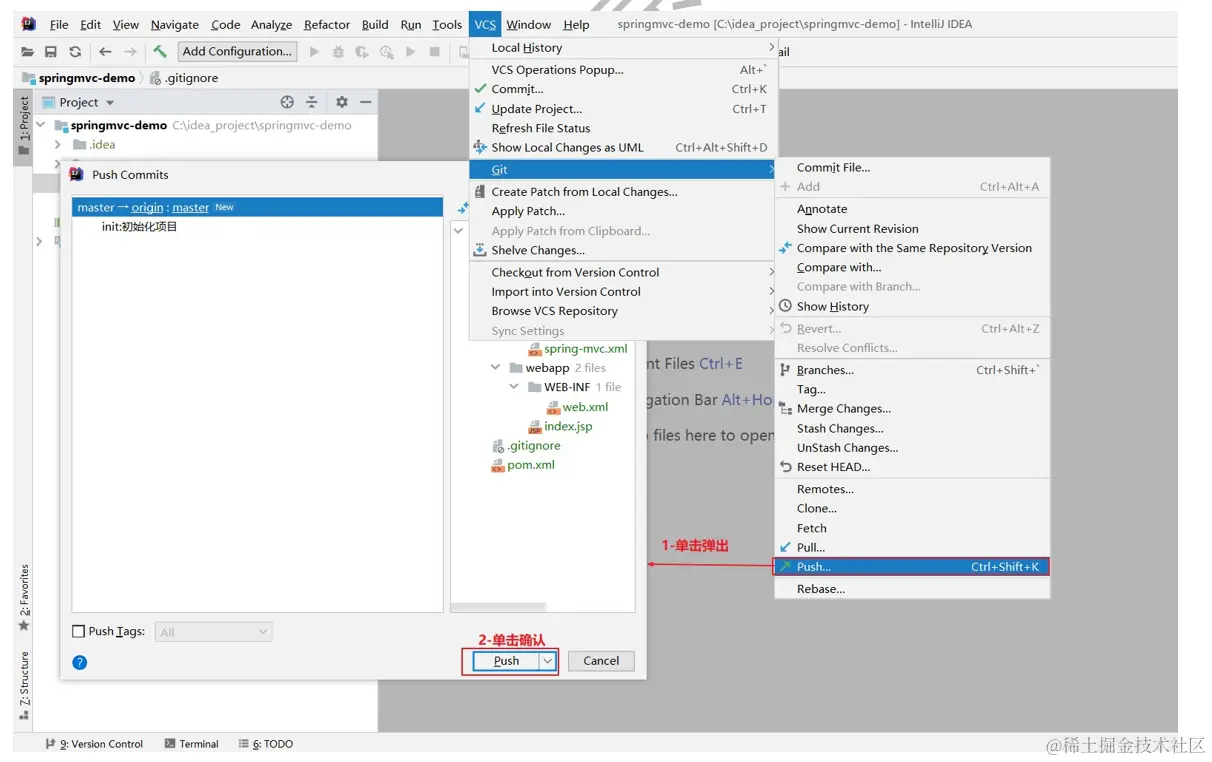The image size is (1212, 762).
Task: Select Reset HEAD... in the Git submenu
Action: click(x=912, y=467)
